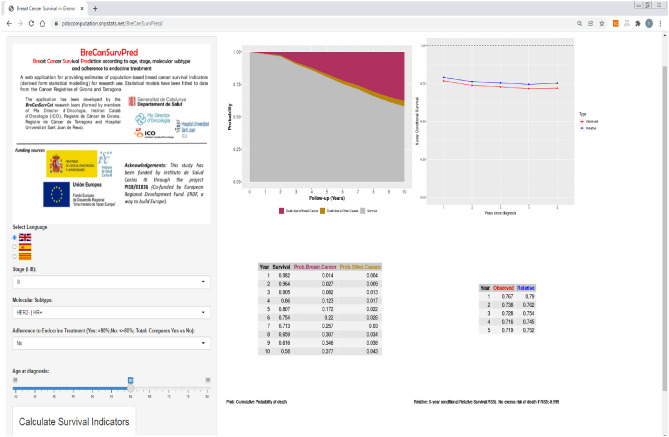Click the year 10 survival value 0.58
The width and height of the screenshot is (669, 437).
tap(285, 351)
